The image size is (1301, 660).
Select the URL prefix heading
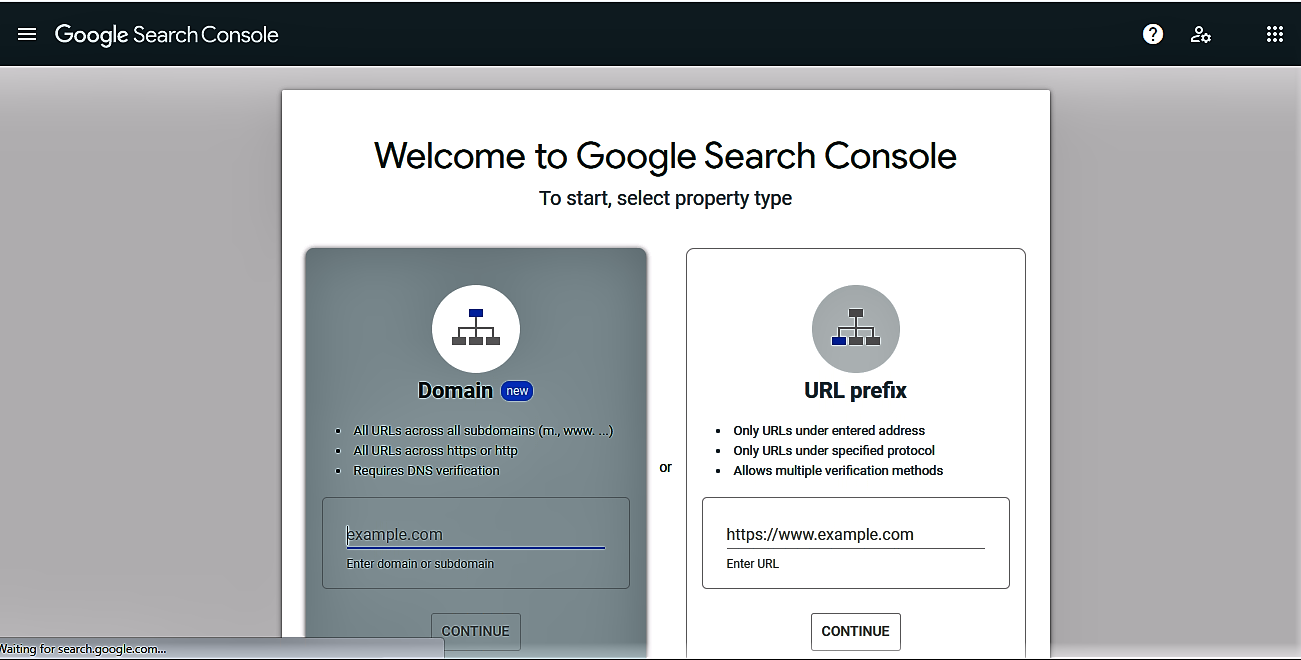(856, 390)
